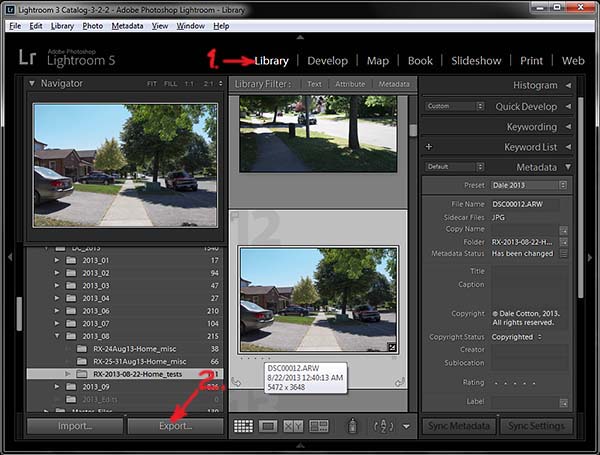
Task: Click the Sync Settings button
Action: point(536,426)
